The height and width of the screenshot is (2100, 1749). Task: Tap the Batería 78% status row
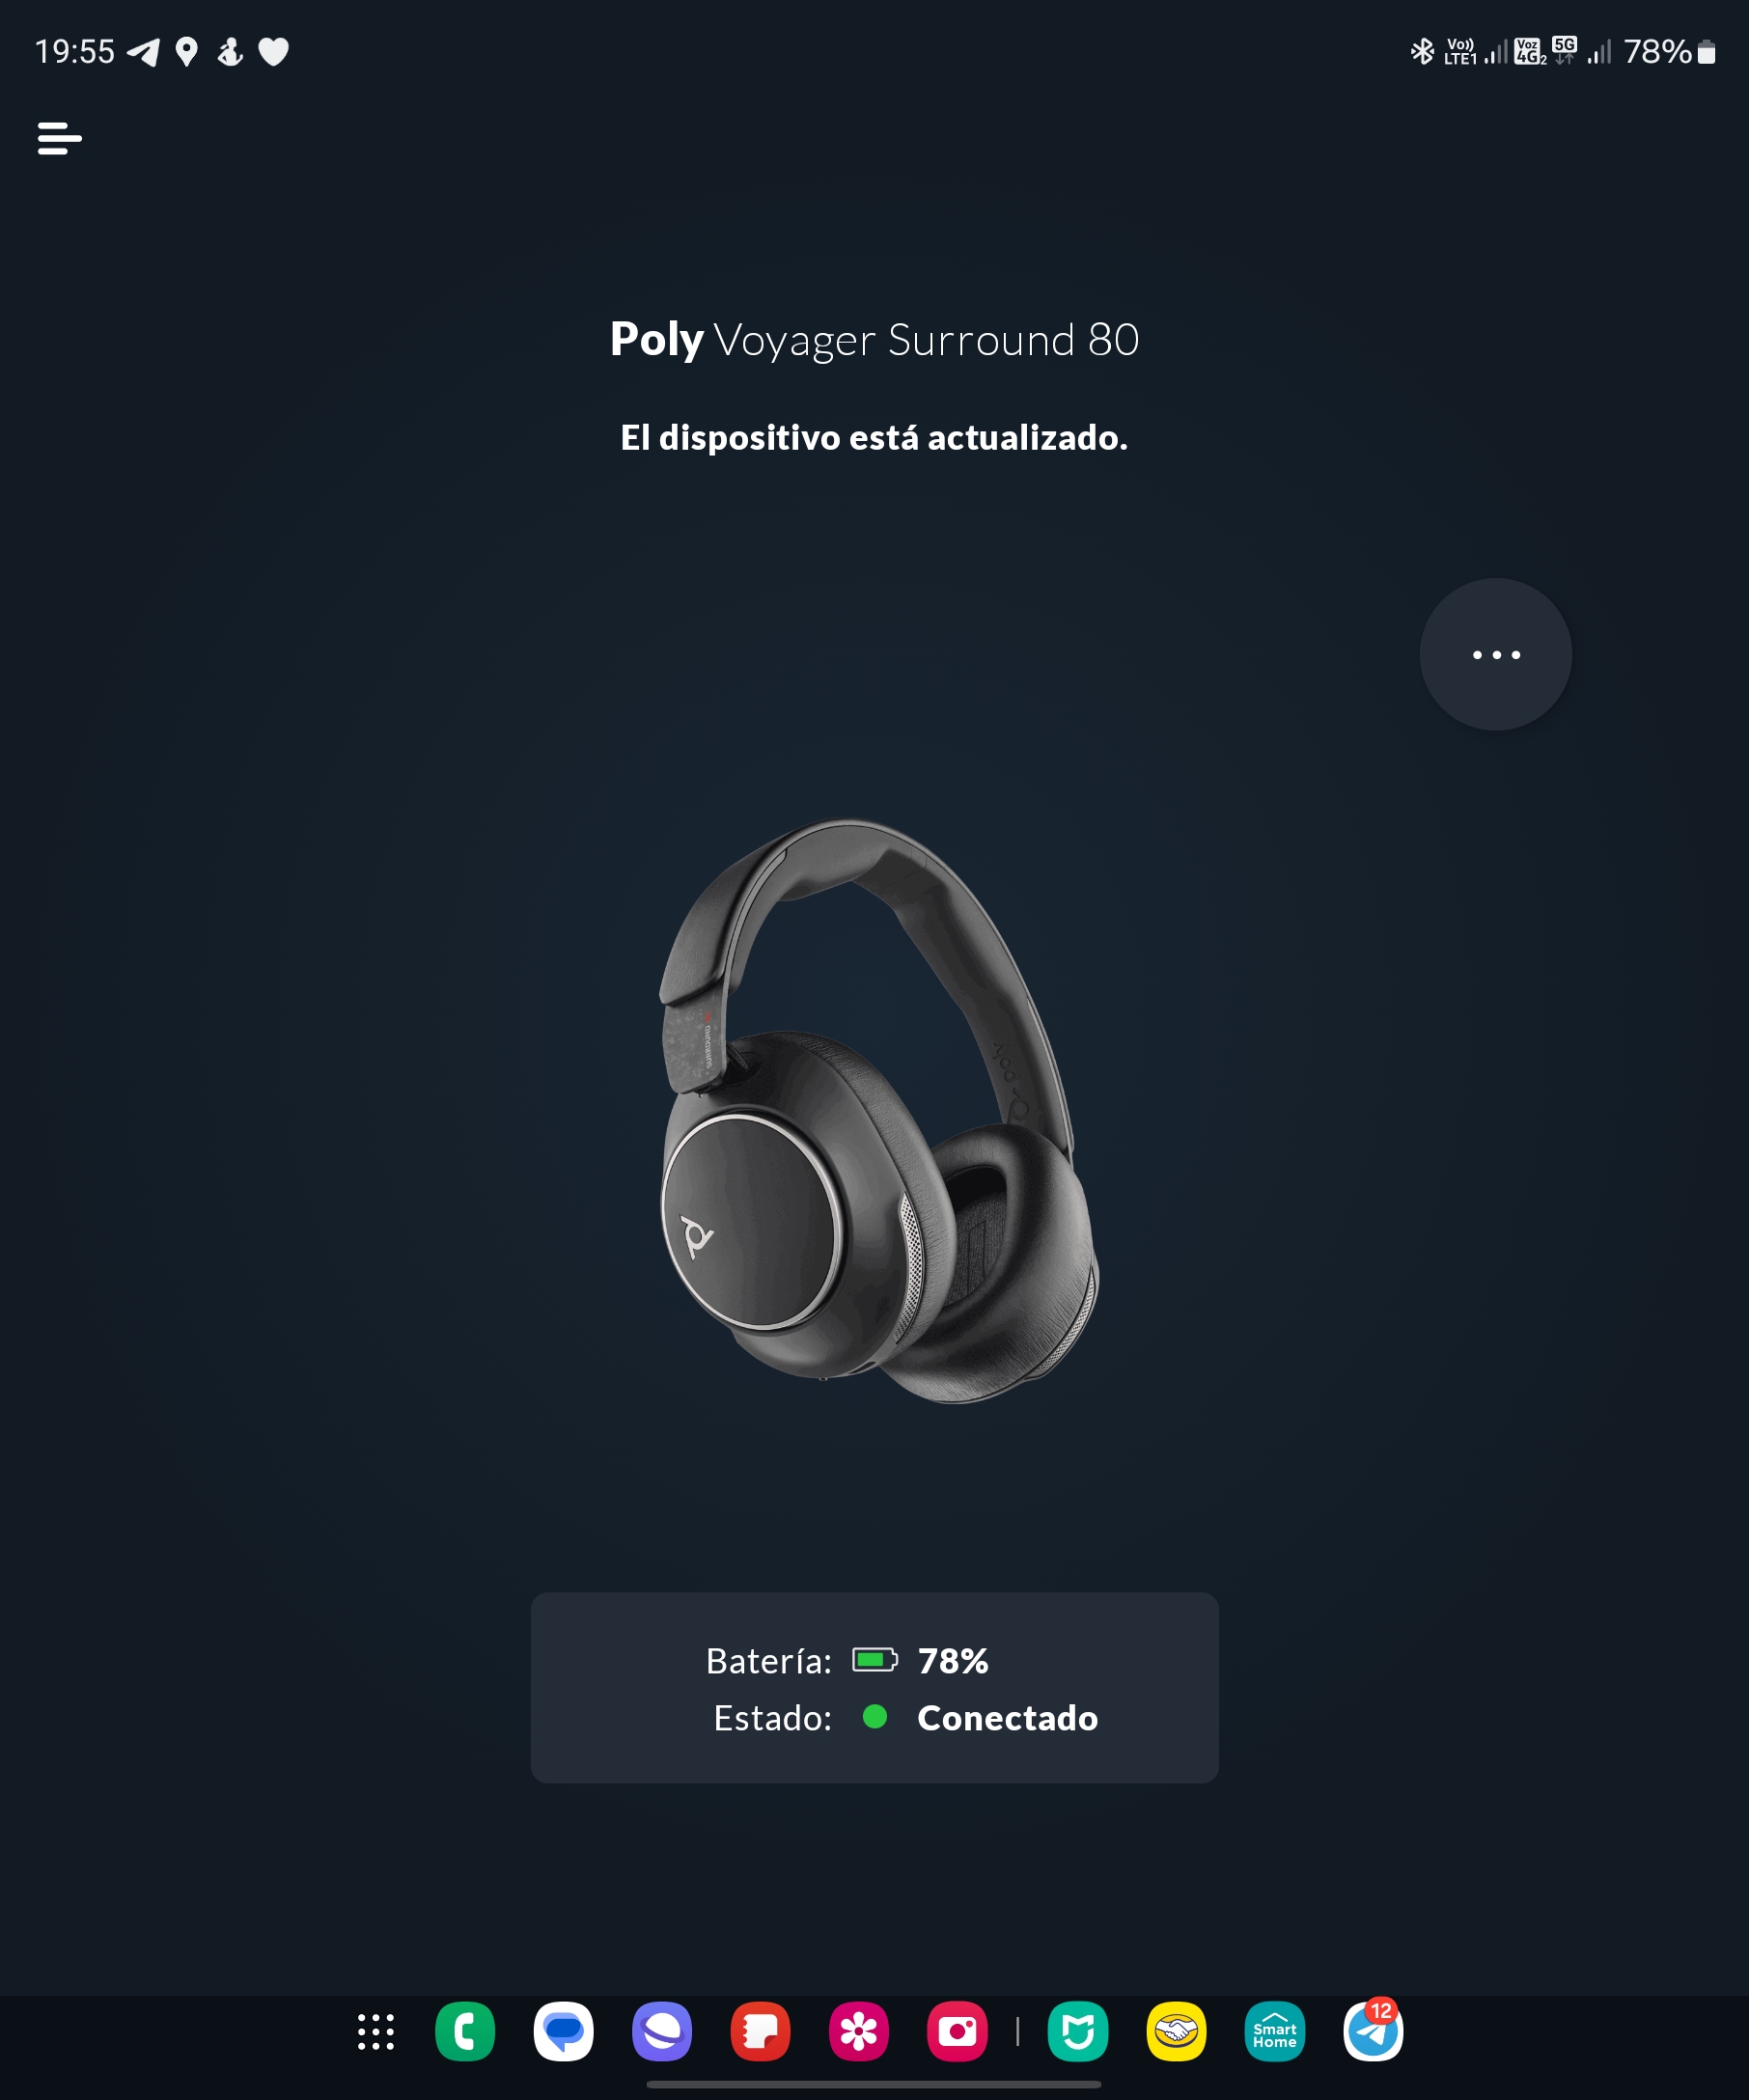(847, 1660)
